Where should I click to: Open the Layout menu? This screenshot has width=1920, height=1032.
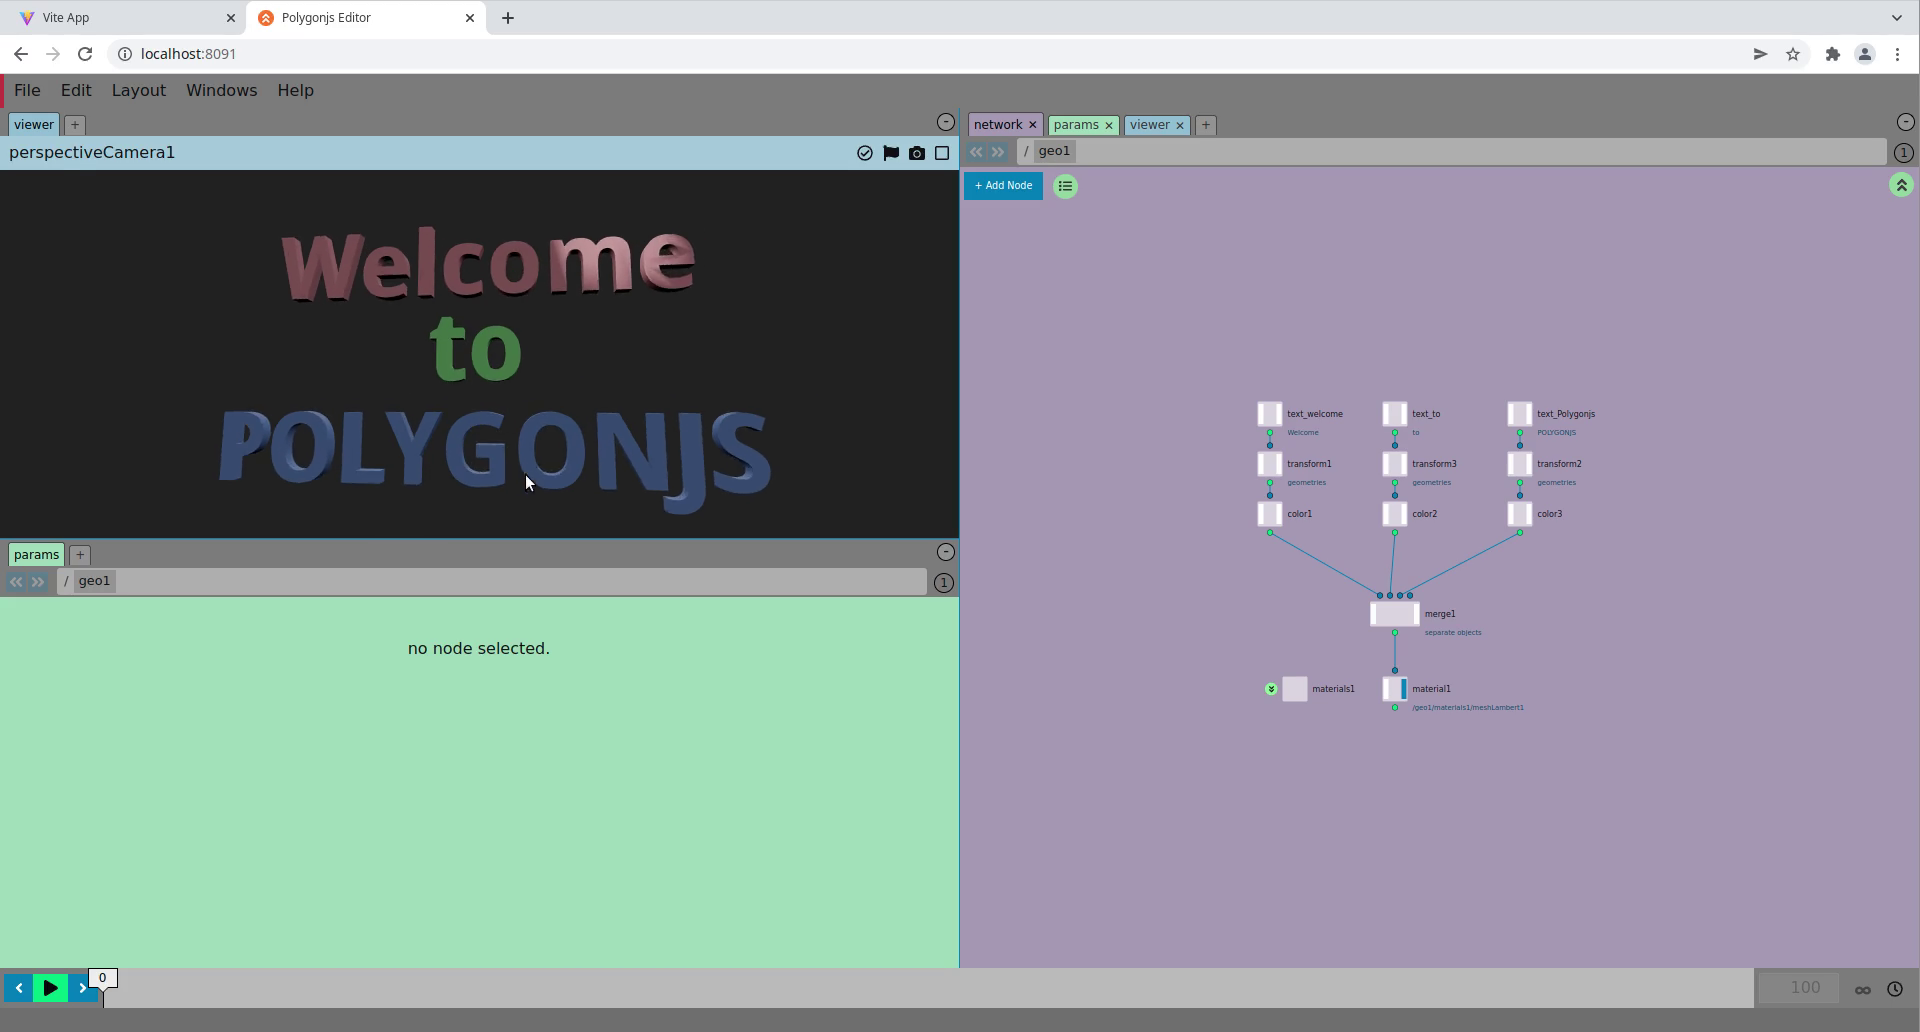click(x=139, y=90)
